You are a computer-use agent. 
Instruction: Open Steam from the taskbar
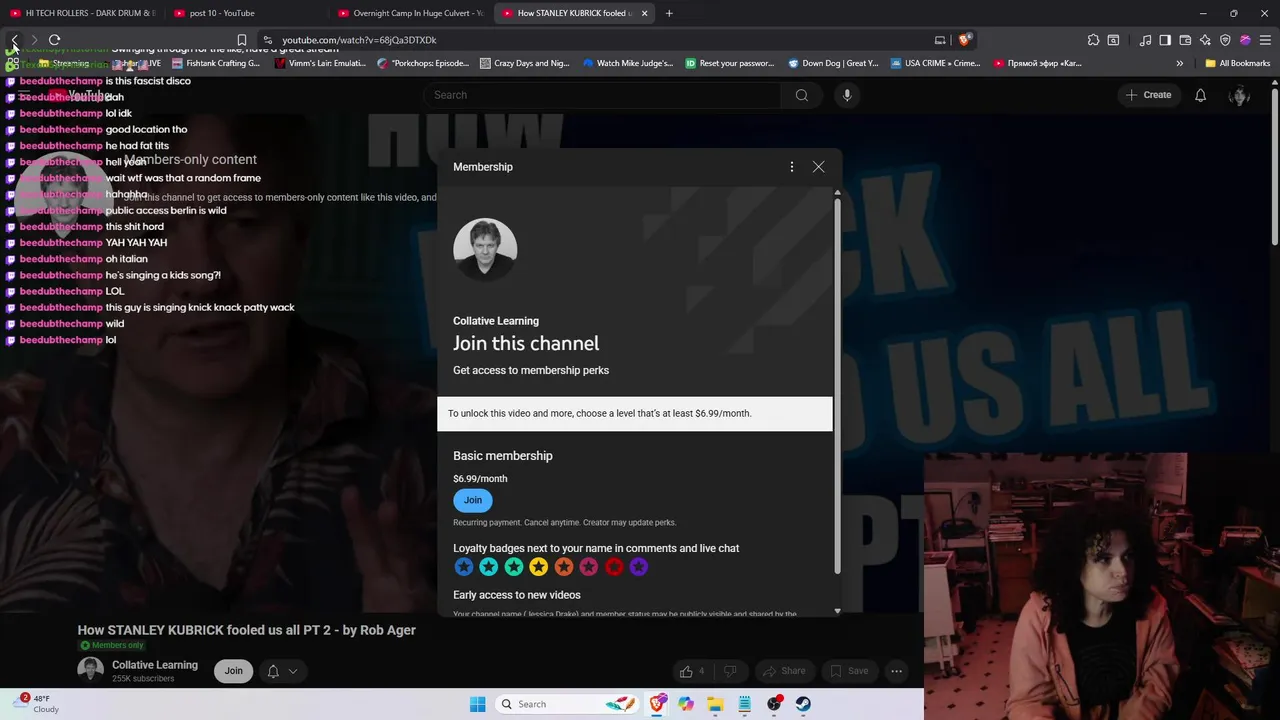(x=803, y=704)
